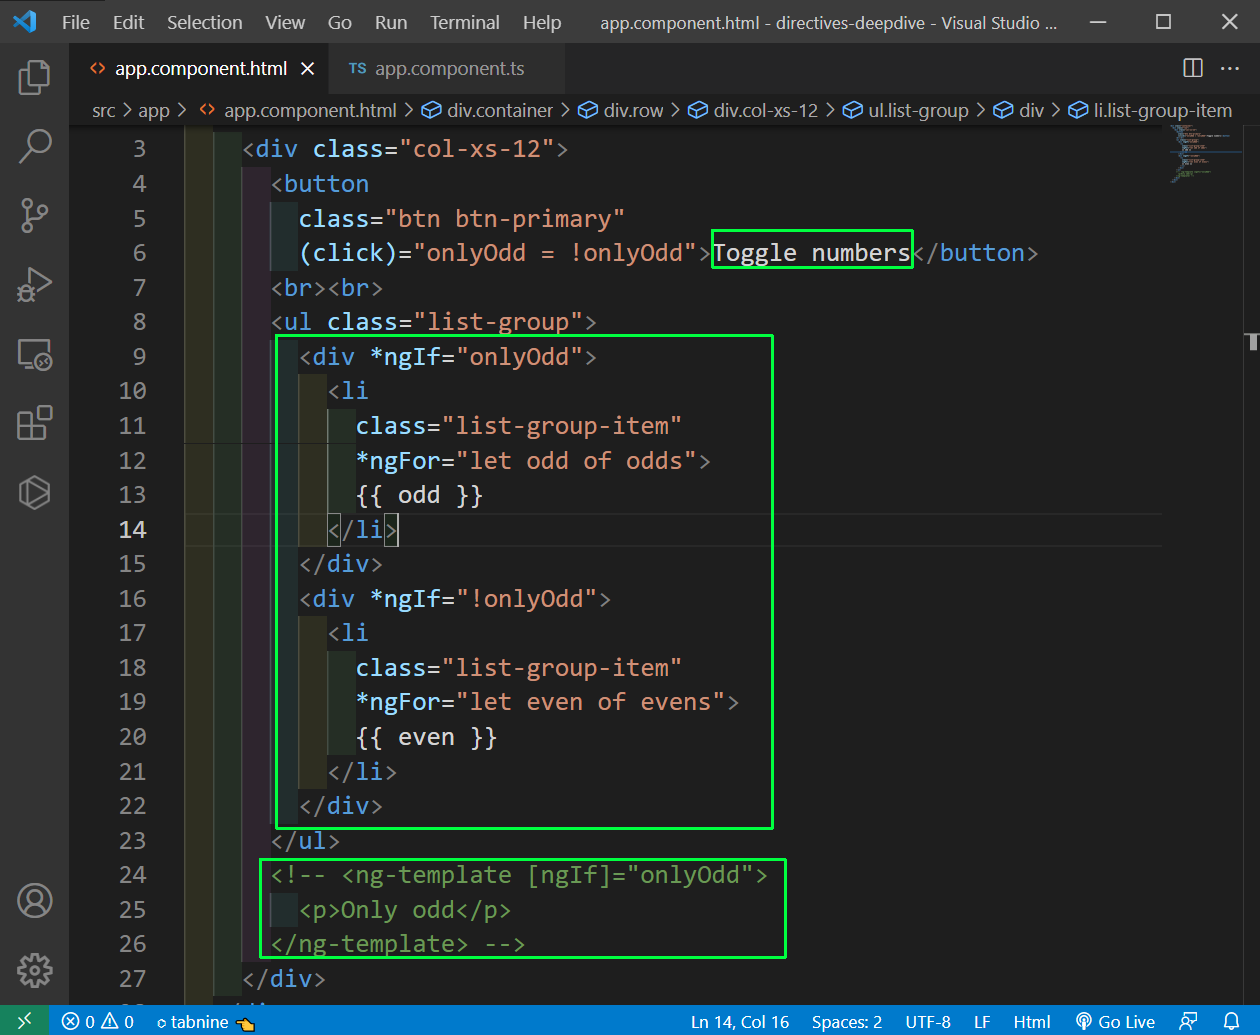
Task: Open the Go menu
Action: [x=340, y=22]
